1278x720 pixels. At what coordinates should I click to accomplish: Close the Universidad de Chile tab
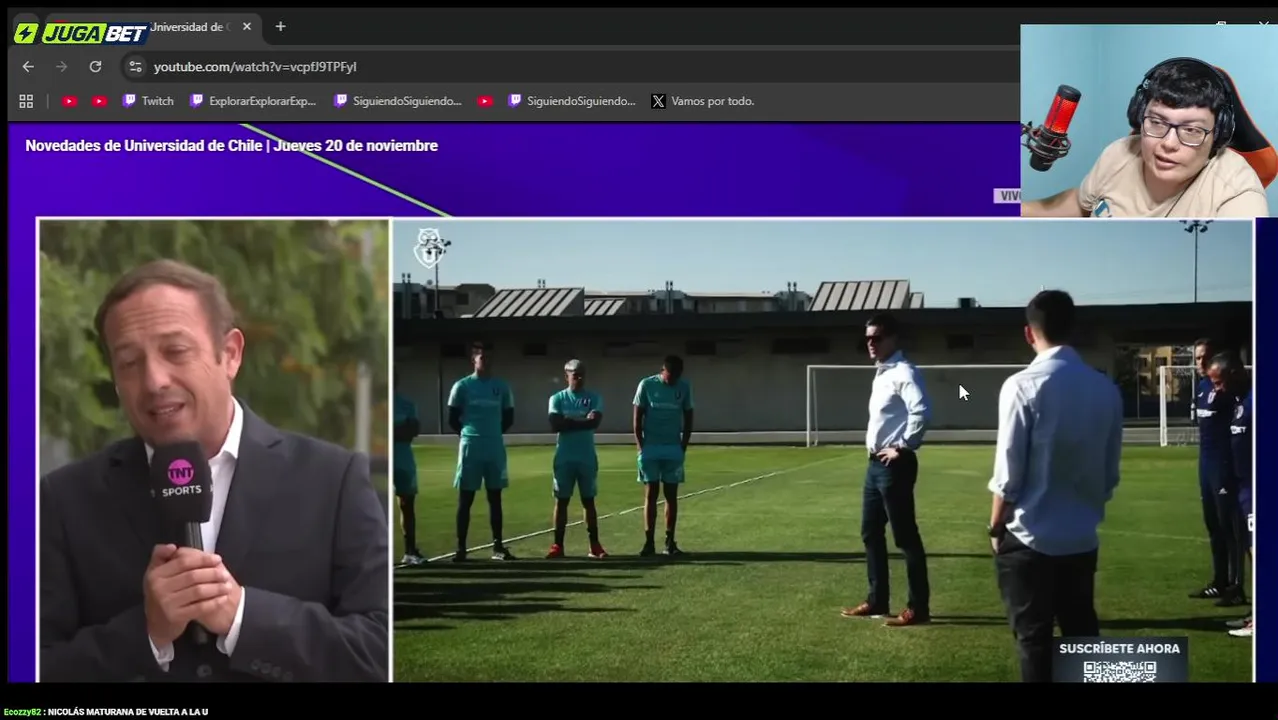(x=247, y=27)
